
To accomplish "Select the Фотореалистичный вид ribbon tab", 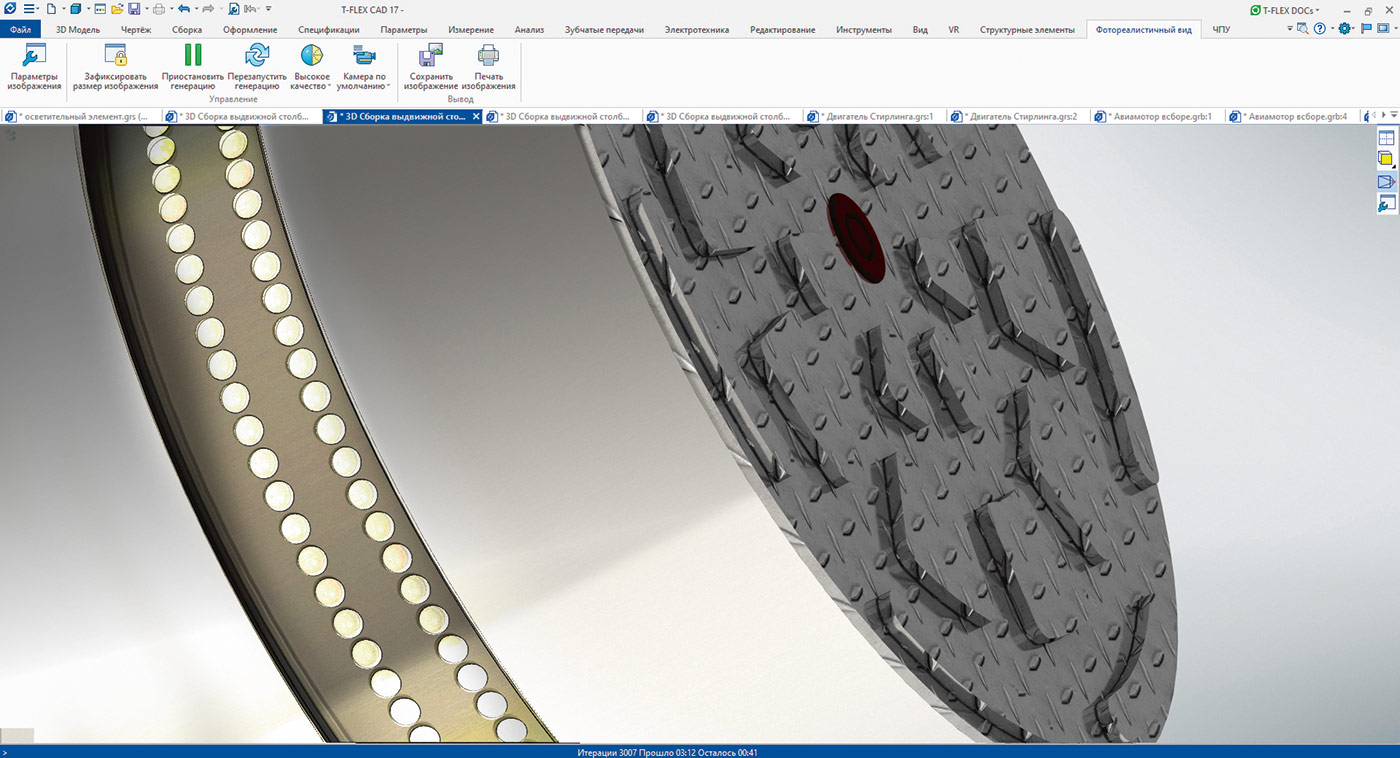I will pos(1143,30).
